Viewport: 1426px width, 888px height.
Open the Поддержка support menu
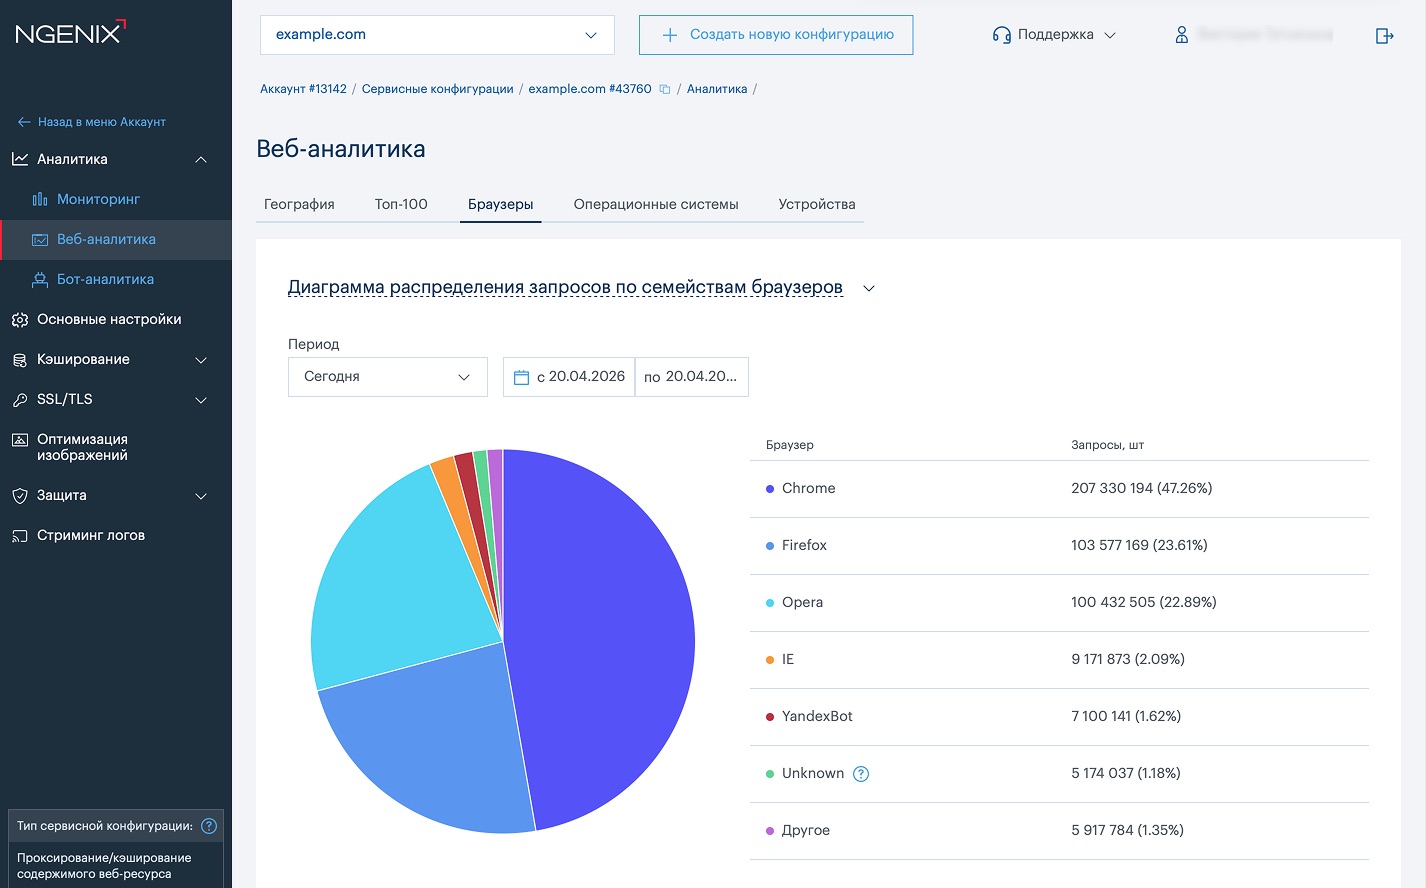click(1054, 35)
